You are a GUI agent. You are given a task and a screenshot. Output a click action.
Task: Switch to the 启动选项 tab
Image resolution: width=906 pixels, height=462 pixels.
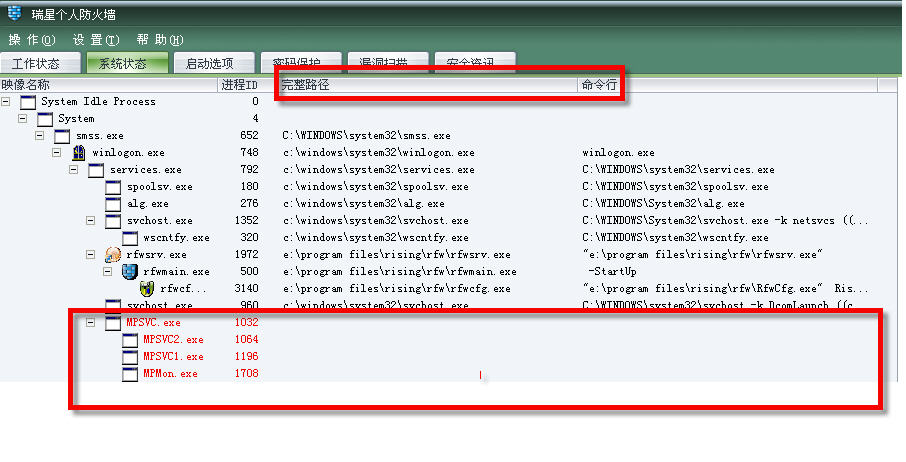[214, 62]
